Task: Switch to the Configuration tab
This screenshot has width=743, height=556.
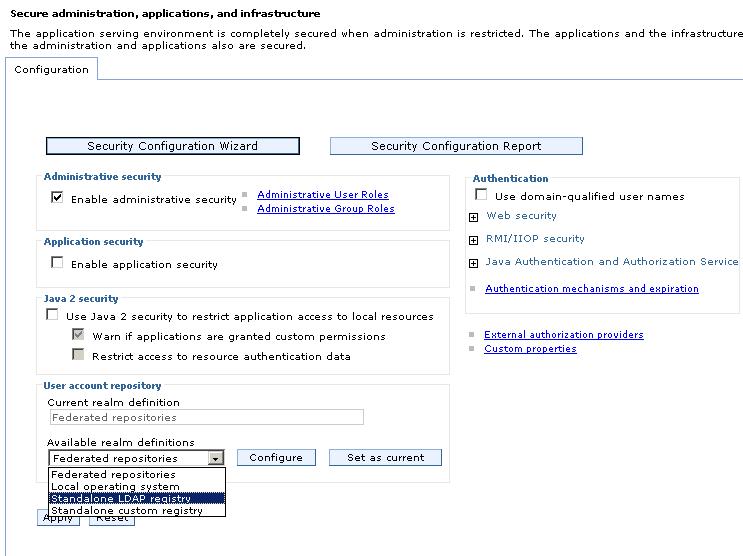Action: (51, 70)
